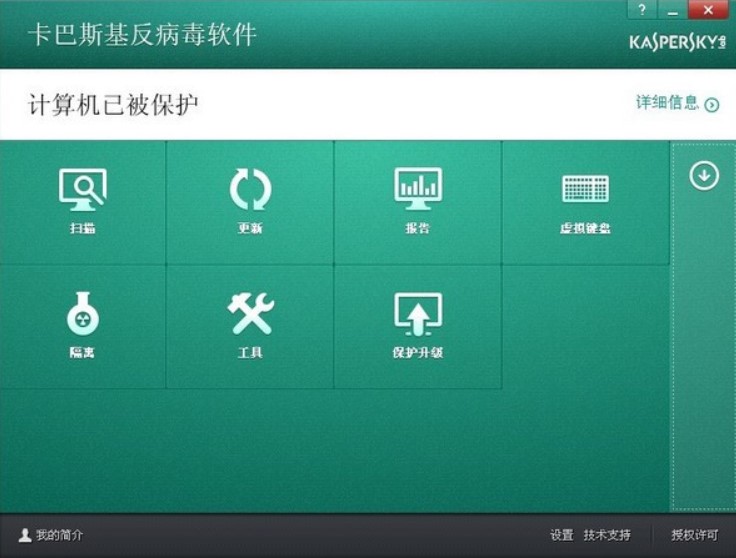Open the 详细信息 details link
This screenshot has width=736, height=558.
point(667,102)
